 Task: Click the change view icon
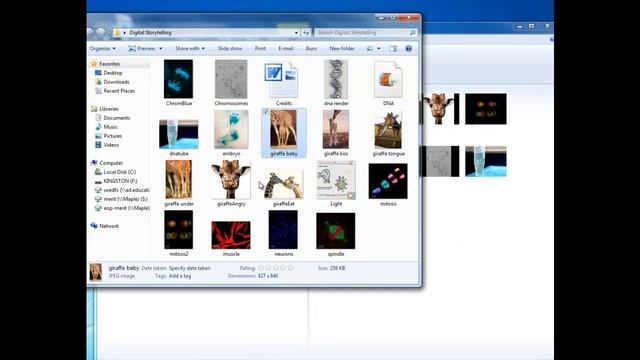(370, 49)
